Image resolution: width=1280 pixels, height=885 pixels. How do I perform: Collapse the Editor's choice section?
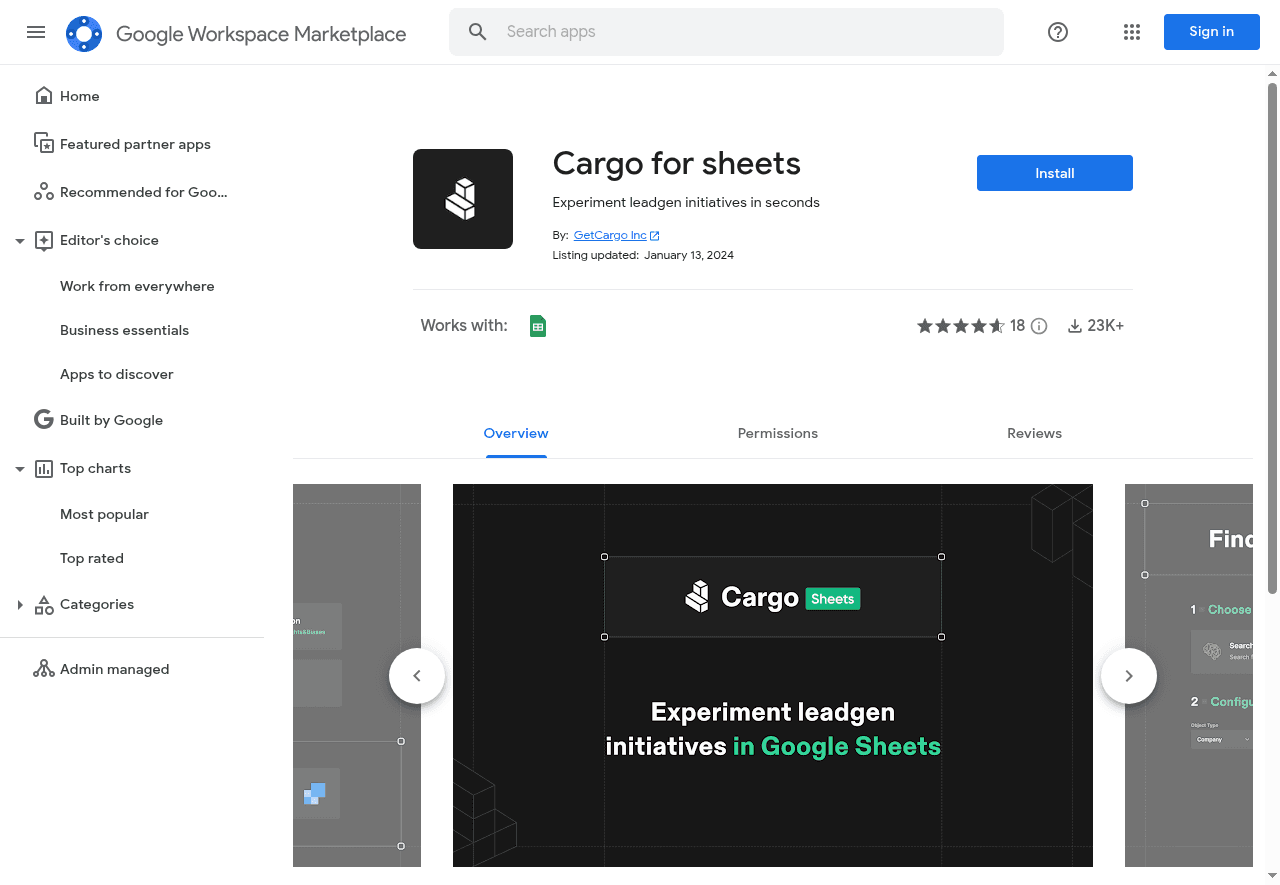19,240
